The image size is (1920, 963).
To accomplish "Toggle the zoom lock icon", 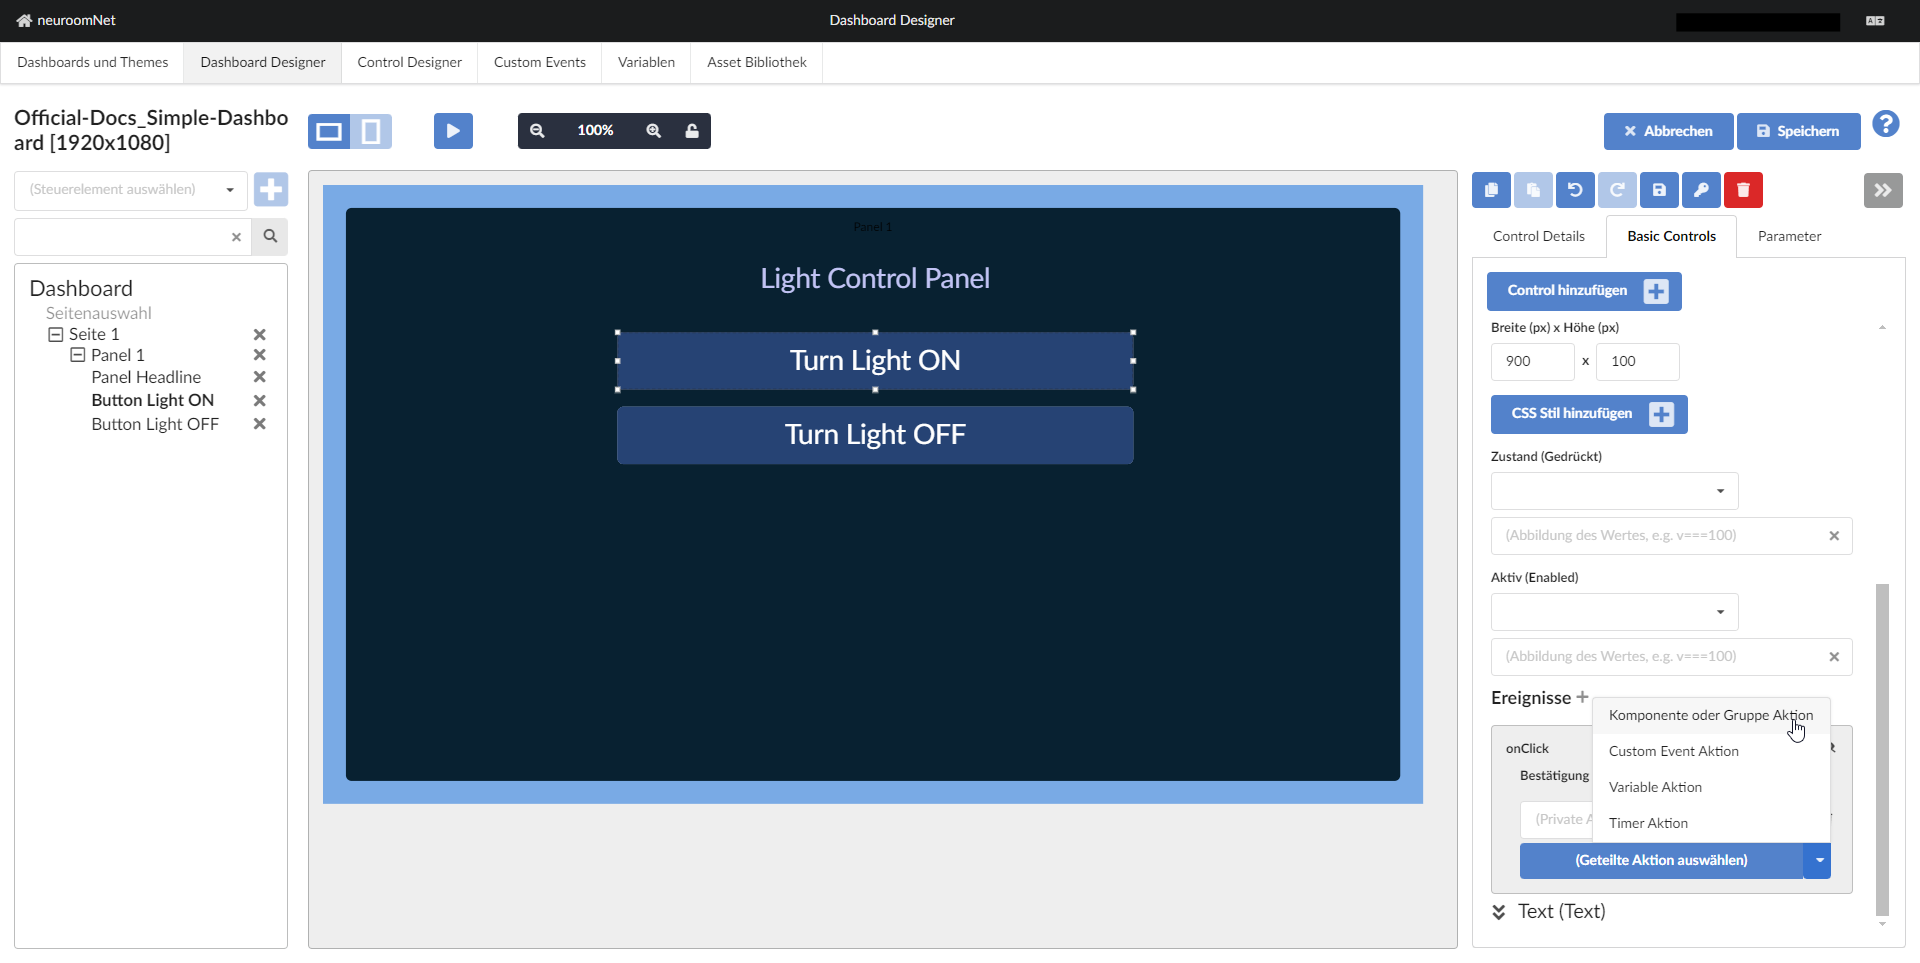I will click(693, 130).
